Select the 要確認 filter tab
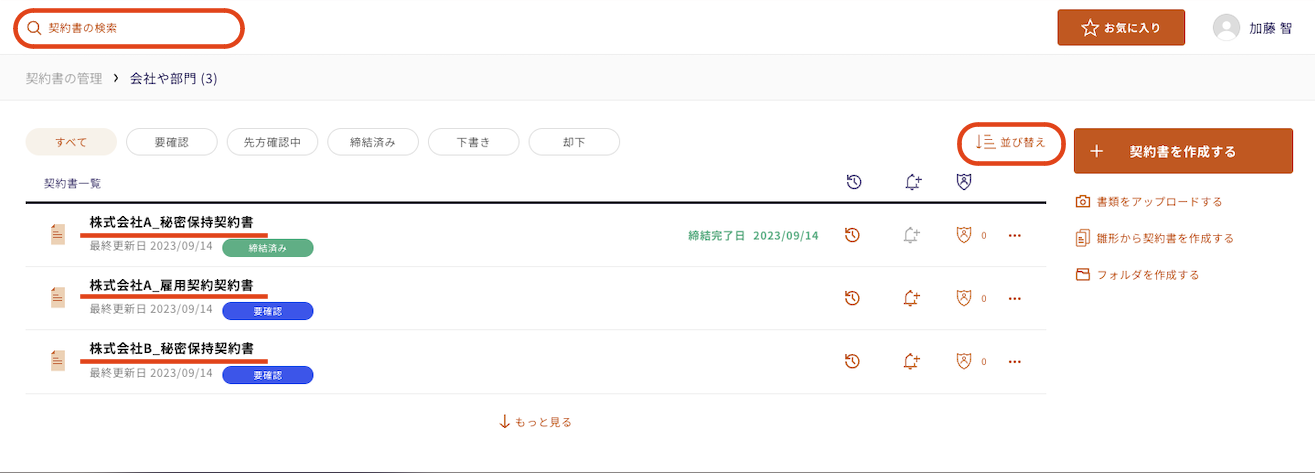Screen dimensions: 1315x473 click(x=172, y=142)
